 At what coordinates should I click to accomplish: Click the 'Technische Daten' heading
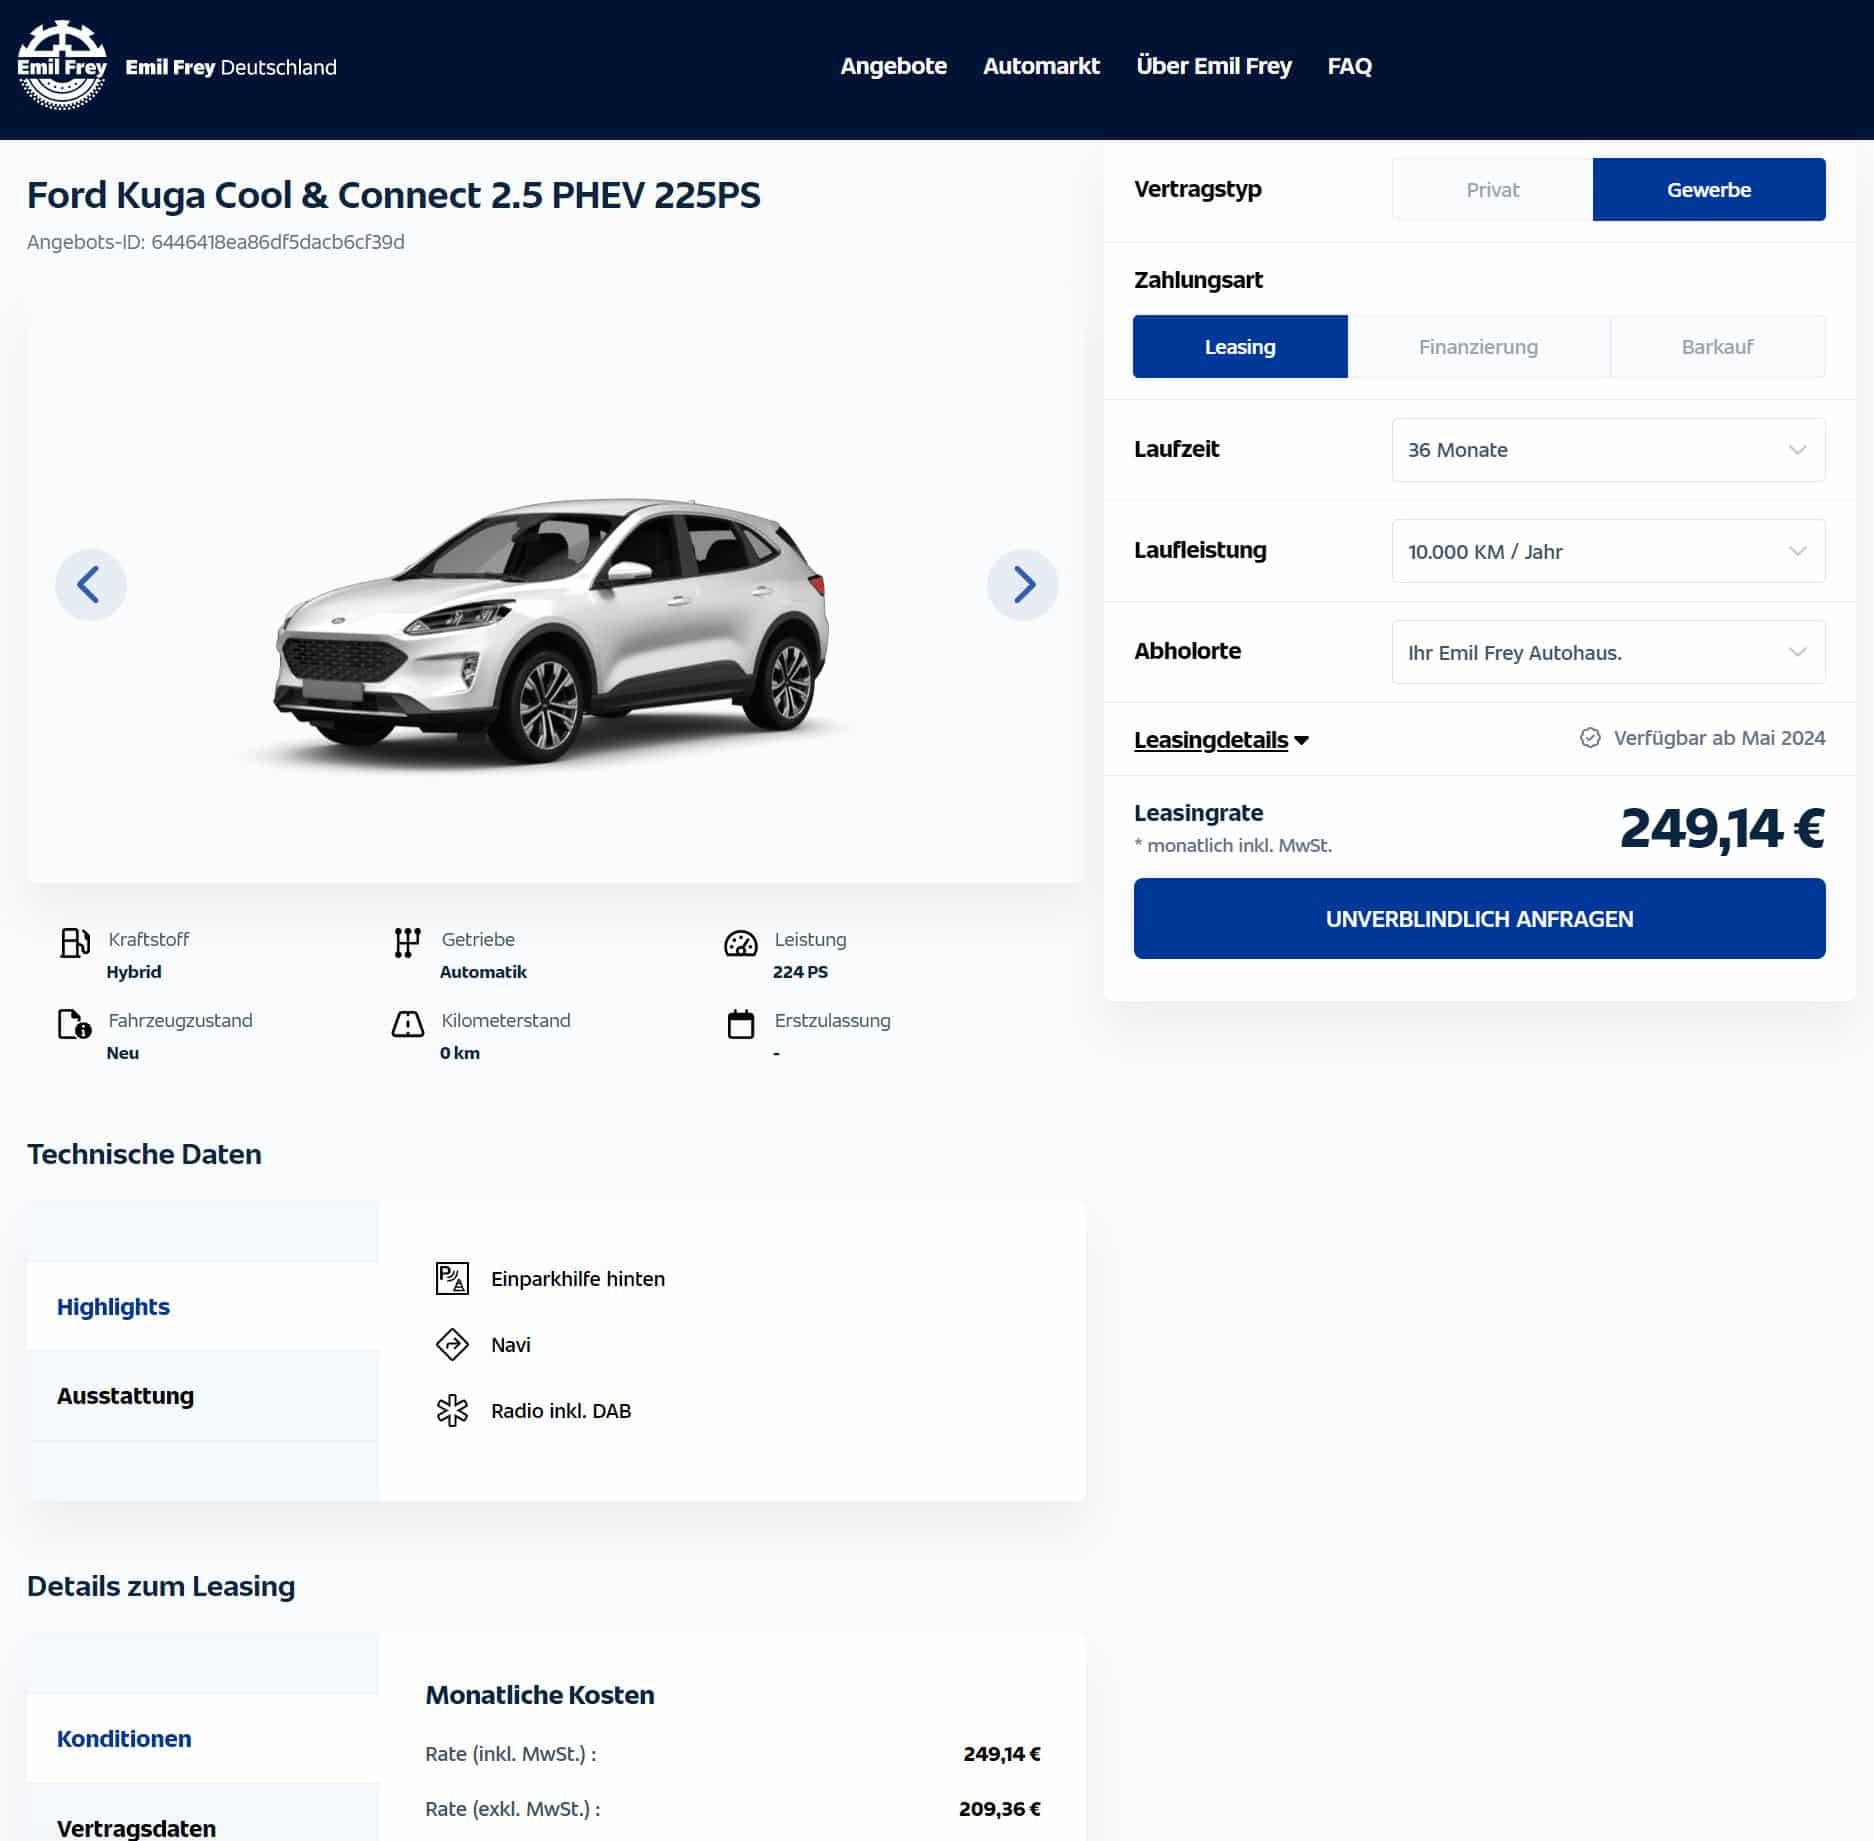pyautogui.click(x=144, y=1154)
